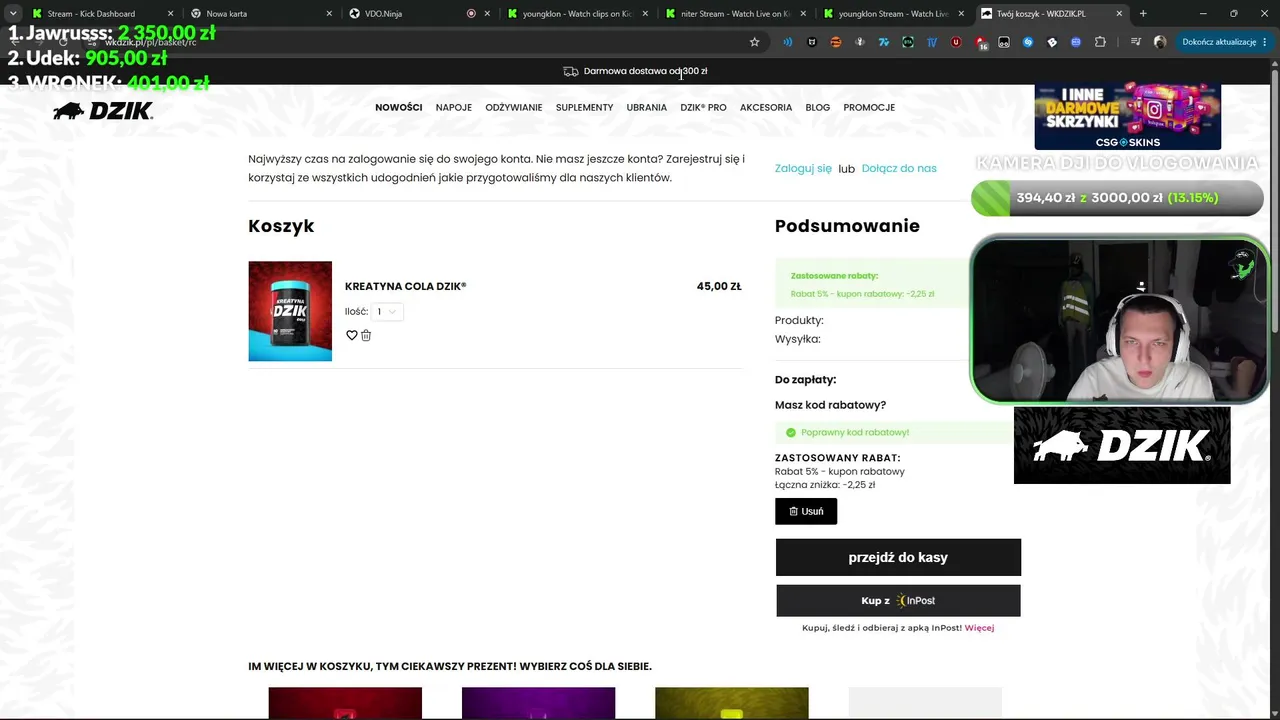Open the AKCESORIA menu
This screenshot has height=720, width=1280.
click(766, 107)
